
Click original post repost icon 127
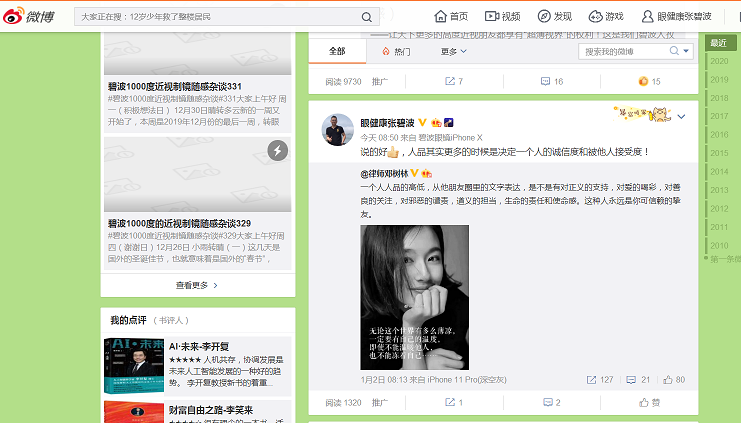(600, 380)
